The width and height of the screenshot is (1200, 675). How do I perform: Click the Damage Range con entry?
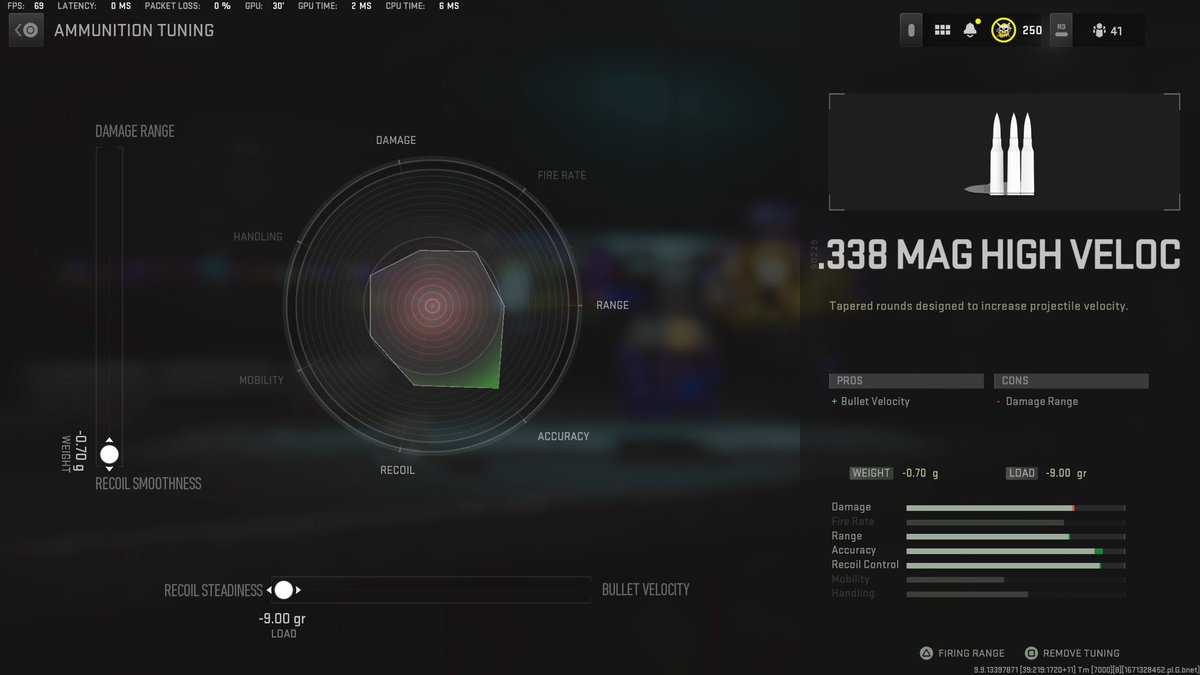[x=1036, y=401]
